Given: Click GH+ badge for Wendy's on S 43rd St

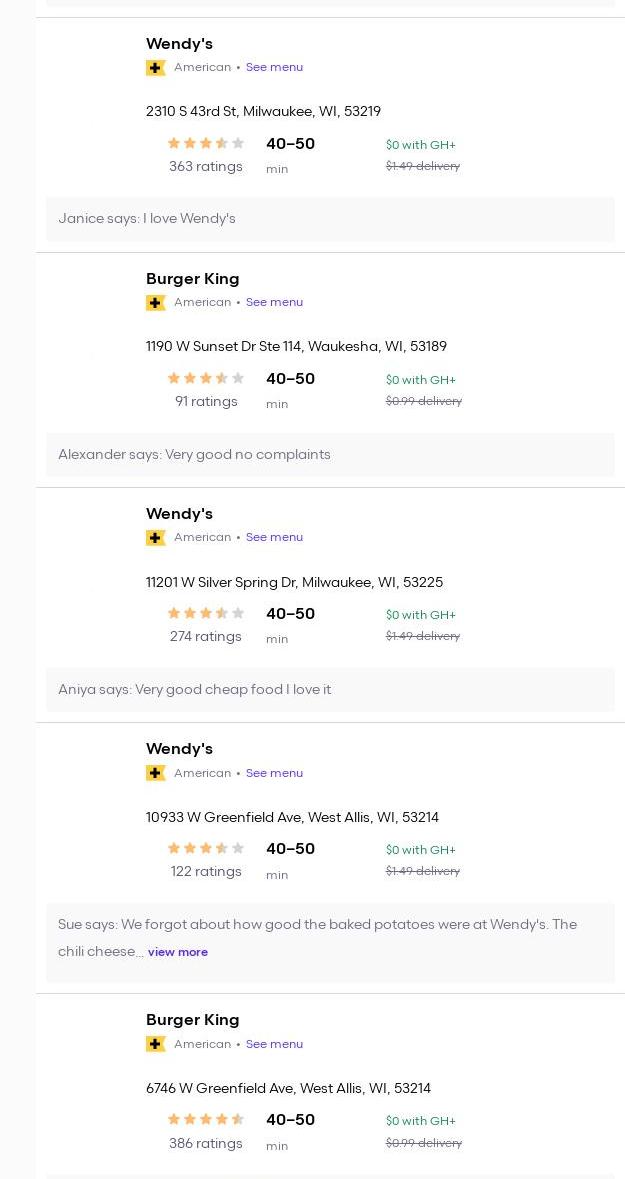Looking at the screenshot, I should click(155, 68).
